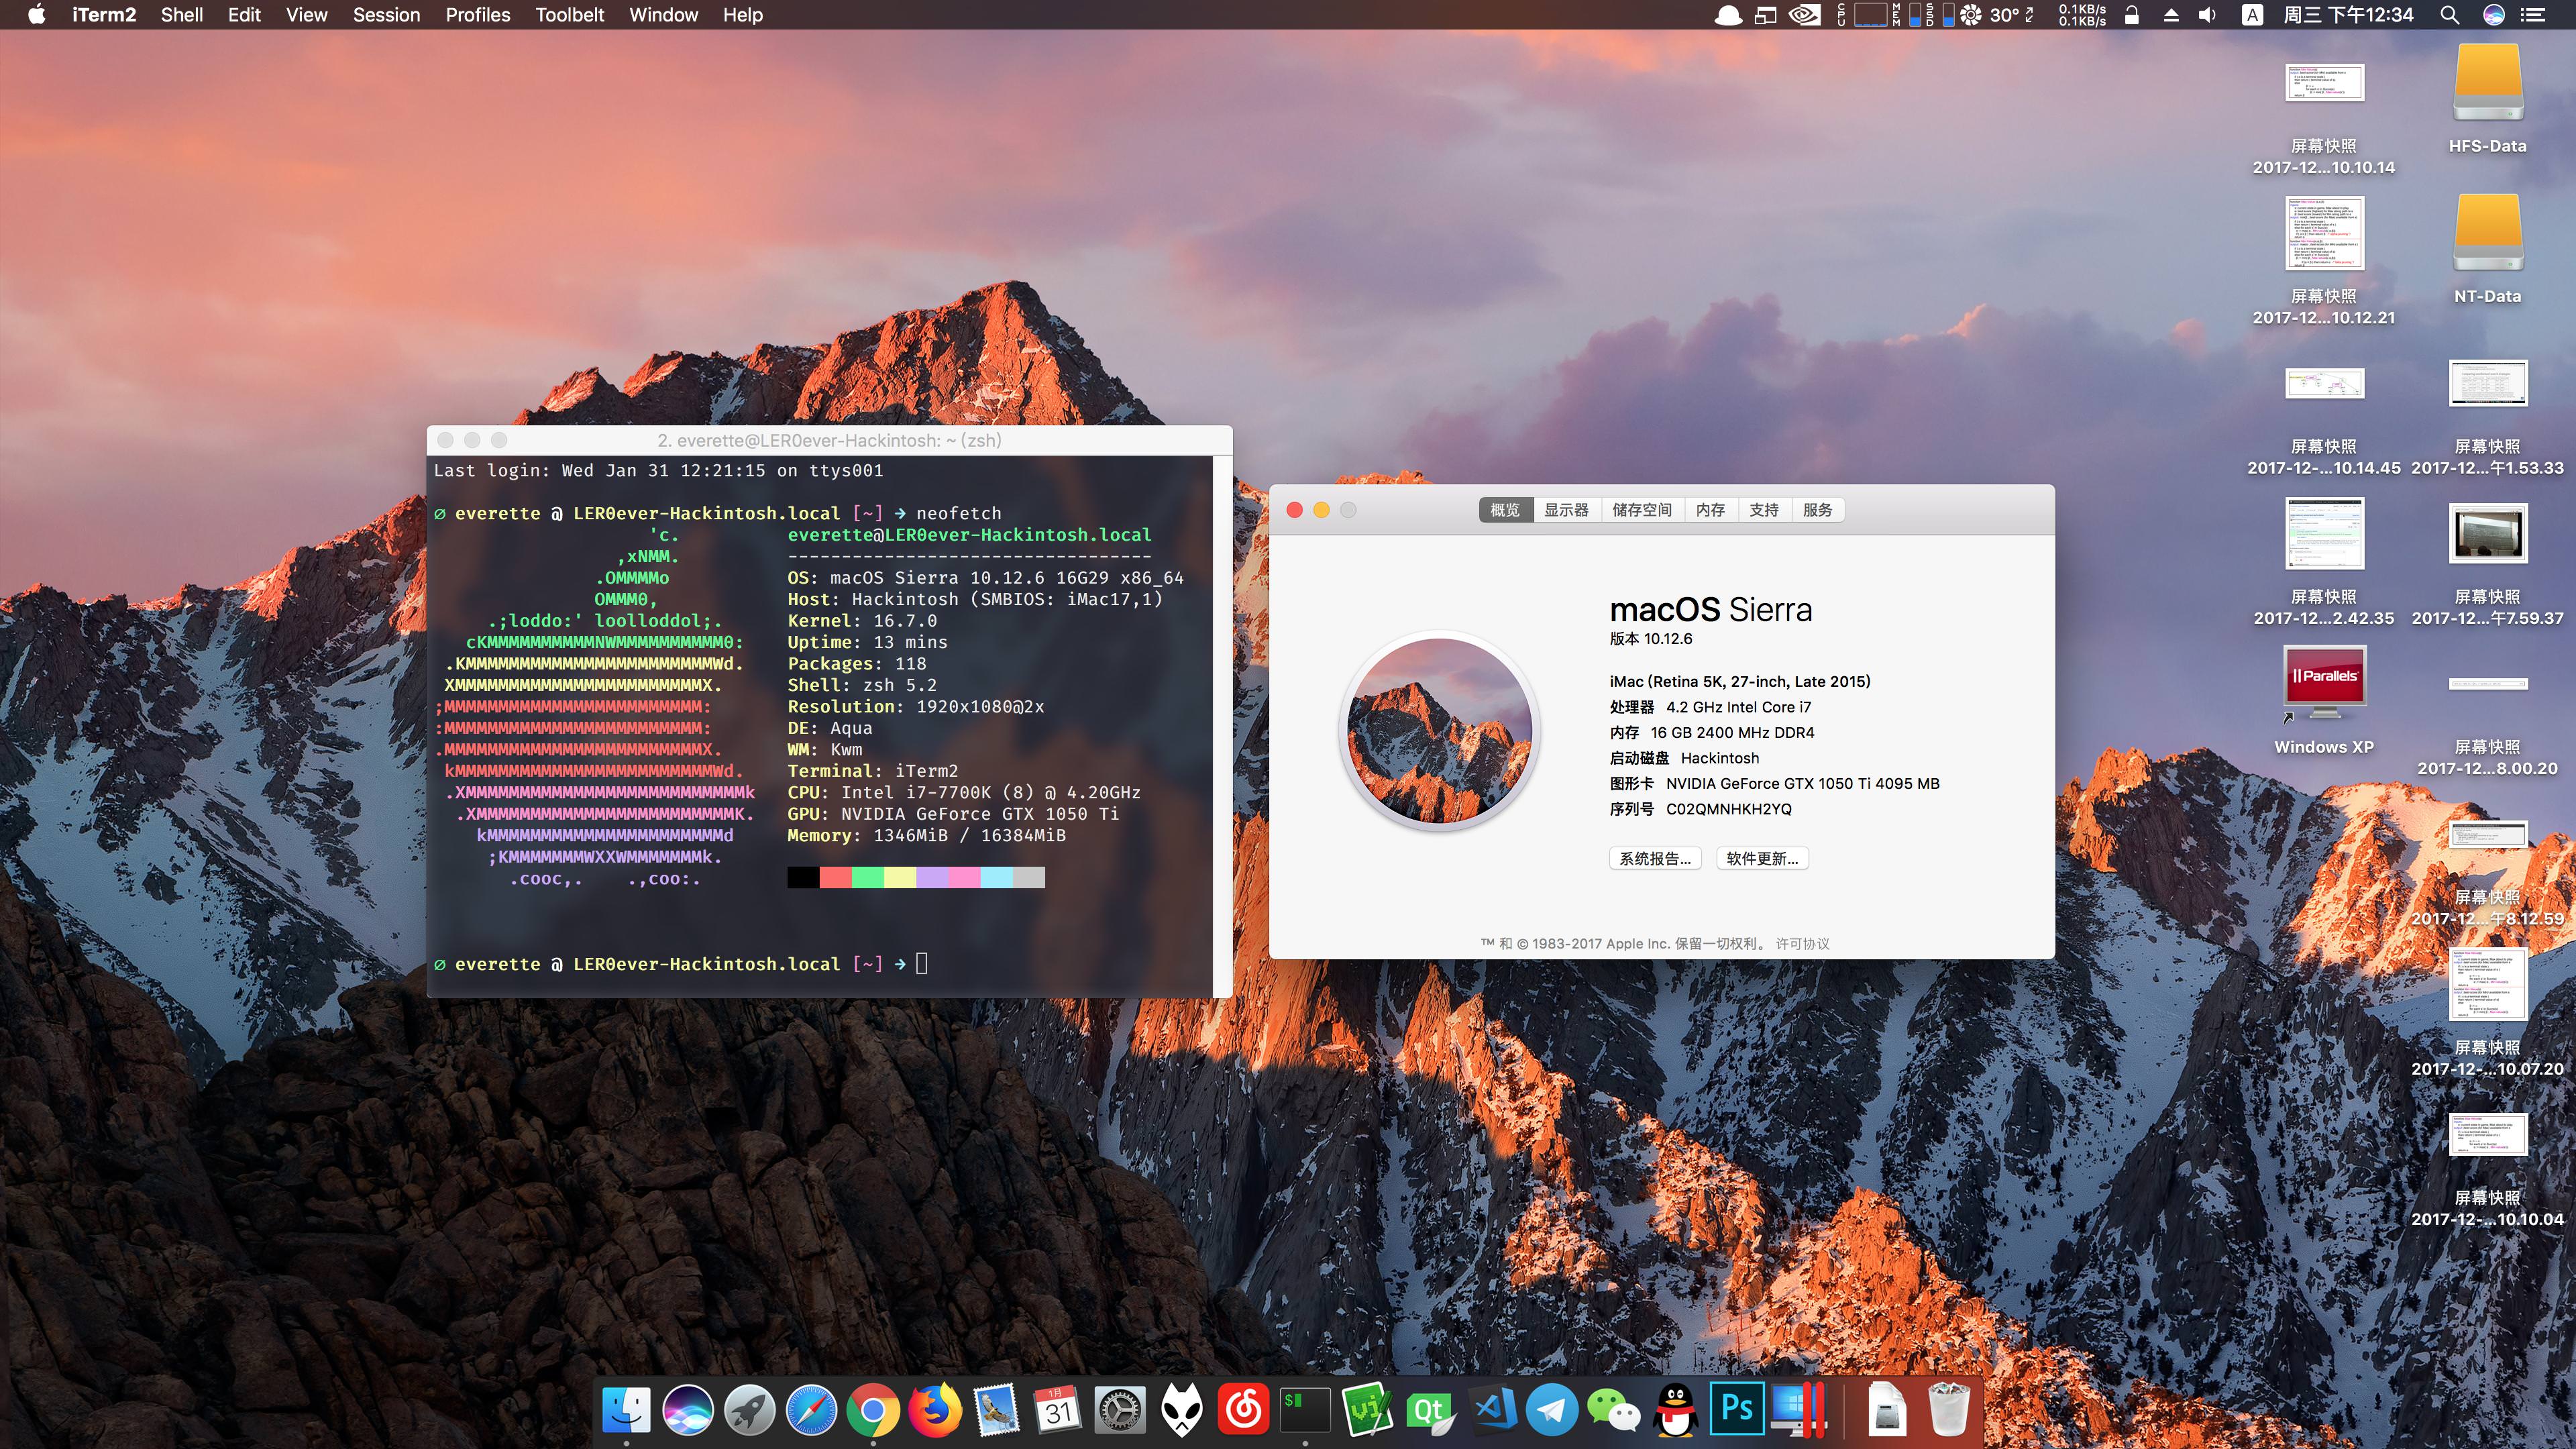This screenshot has width=2576, height=1449.
Task: Open Telegram from the dock
Action: point(1551,1410)
